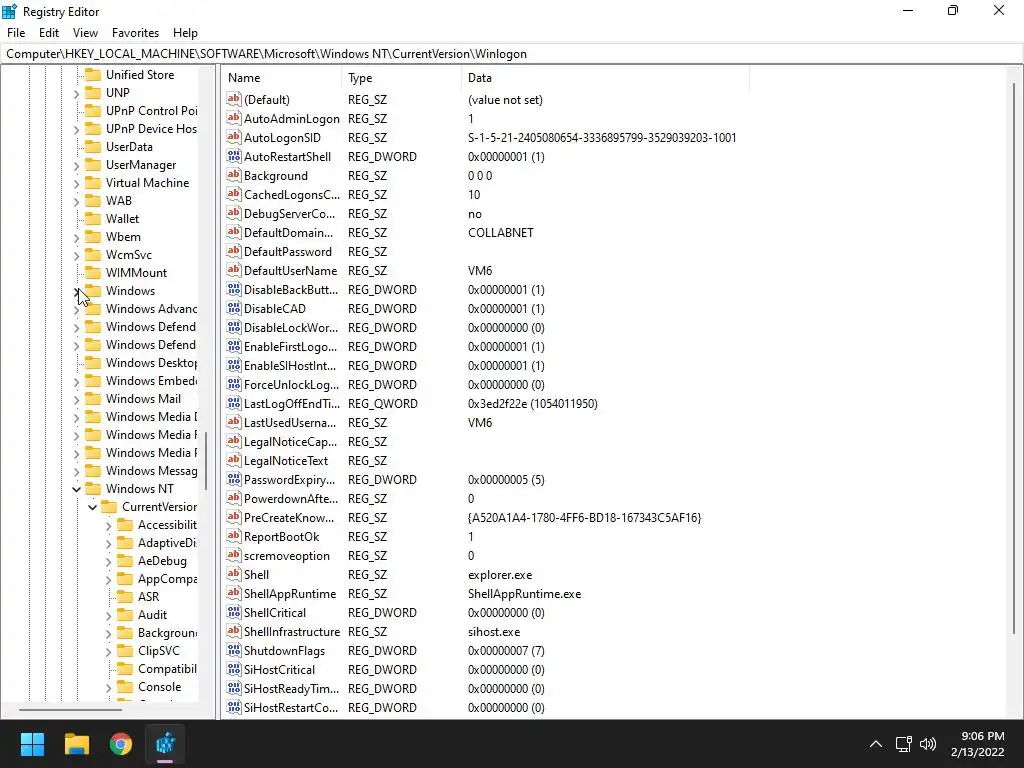Image resolution: width=1024 pixels, height=768 pixels.
Task: Click the DisableCAD binary value icon
Action: (x=233, y=308)
